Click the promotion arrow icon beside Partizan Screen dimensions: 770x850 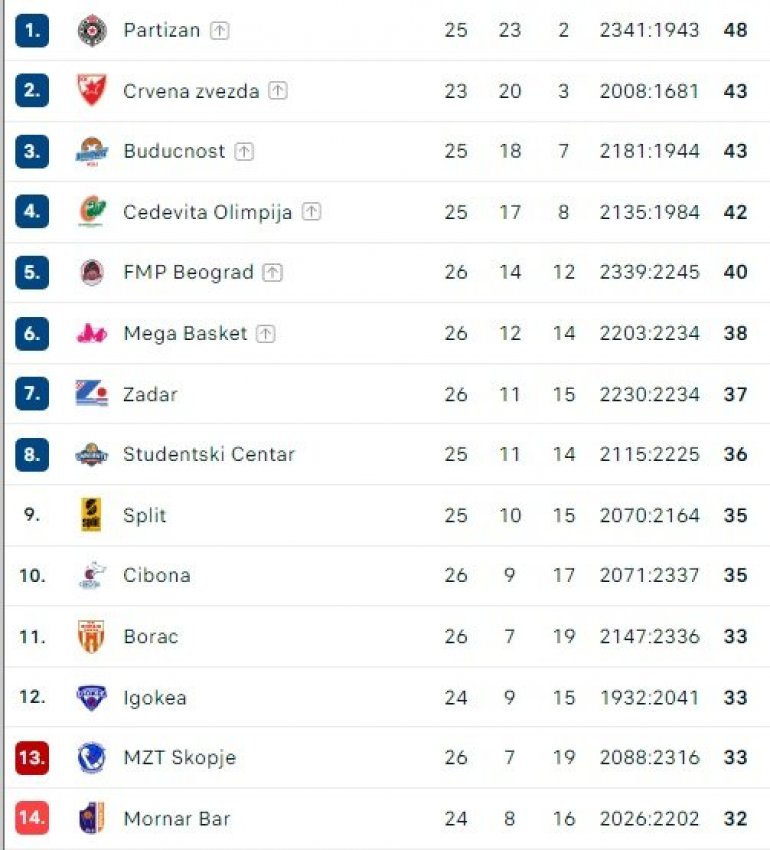[x=220, y=30]
